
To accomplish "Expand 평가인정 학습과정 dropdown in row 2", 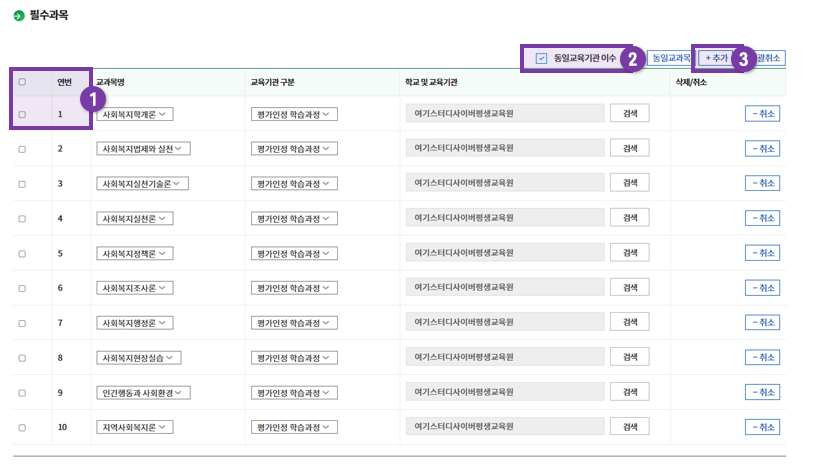I will [294, 149].
